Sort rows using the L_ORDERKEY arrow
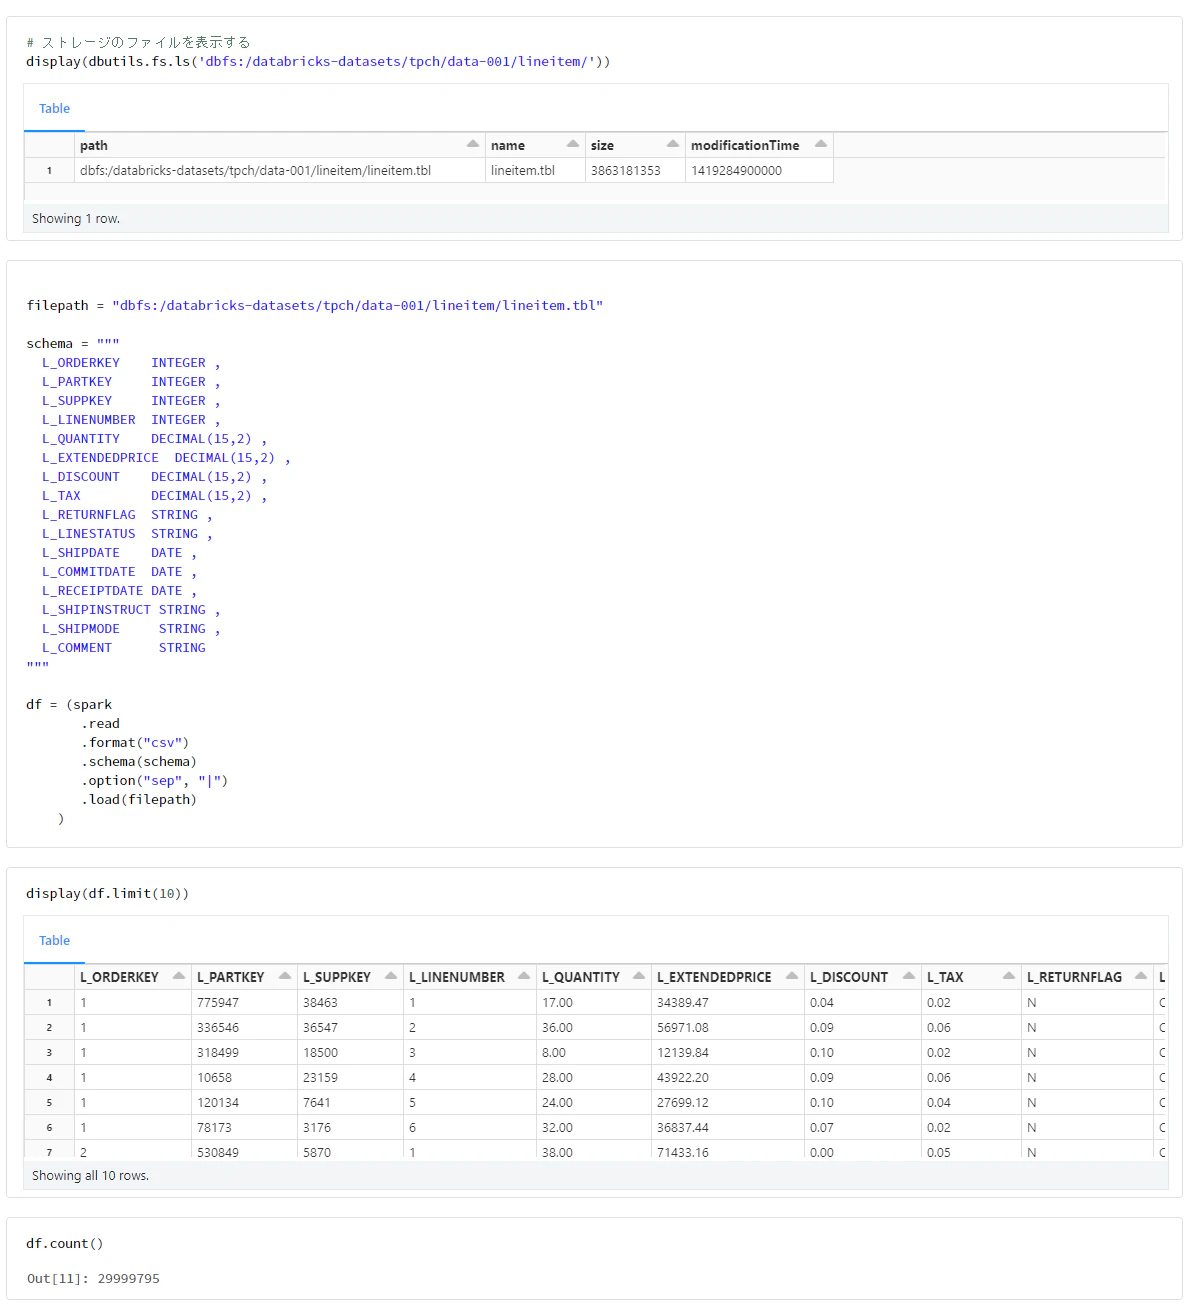Image resolution: width=1191 pixels, height=1308 pixels. click(x=179, y=976)
